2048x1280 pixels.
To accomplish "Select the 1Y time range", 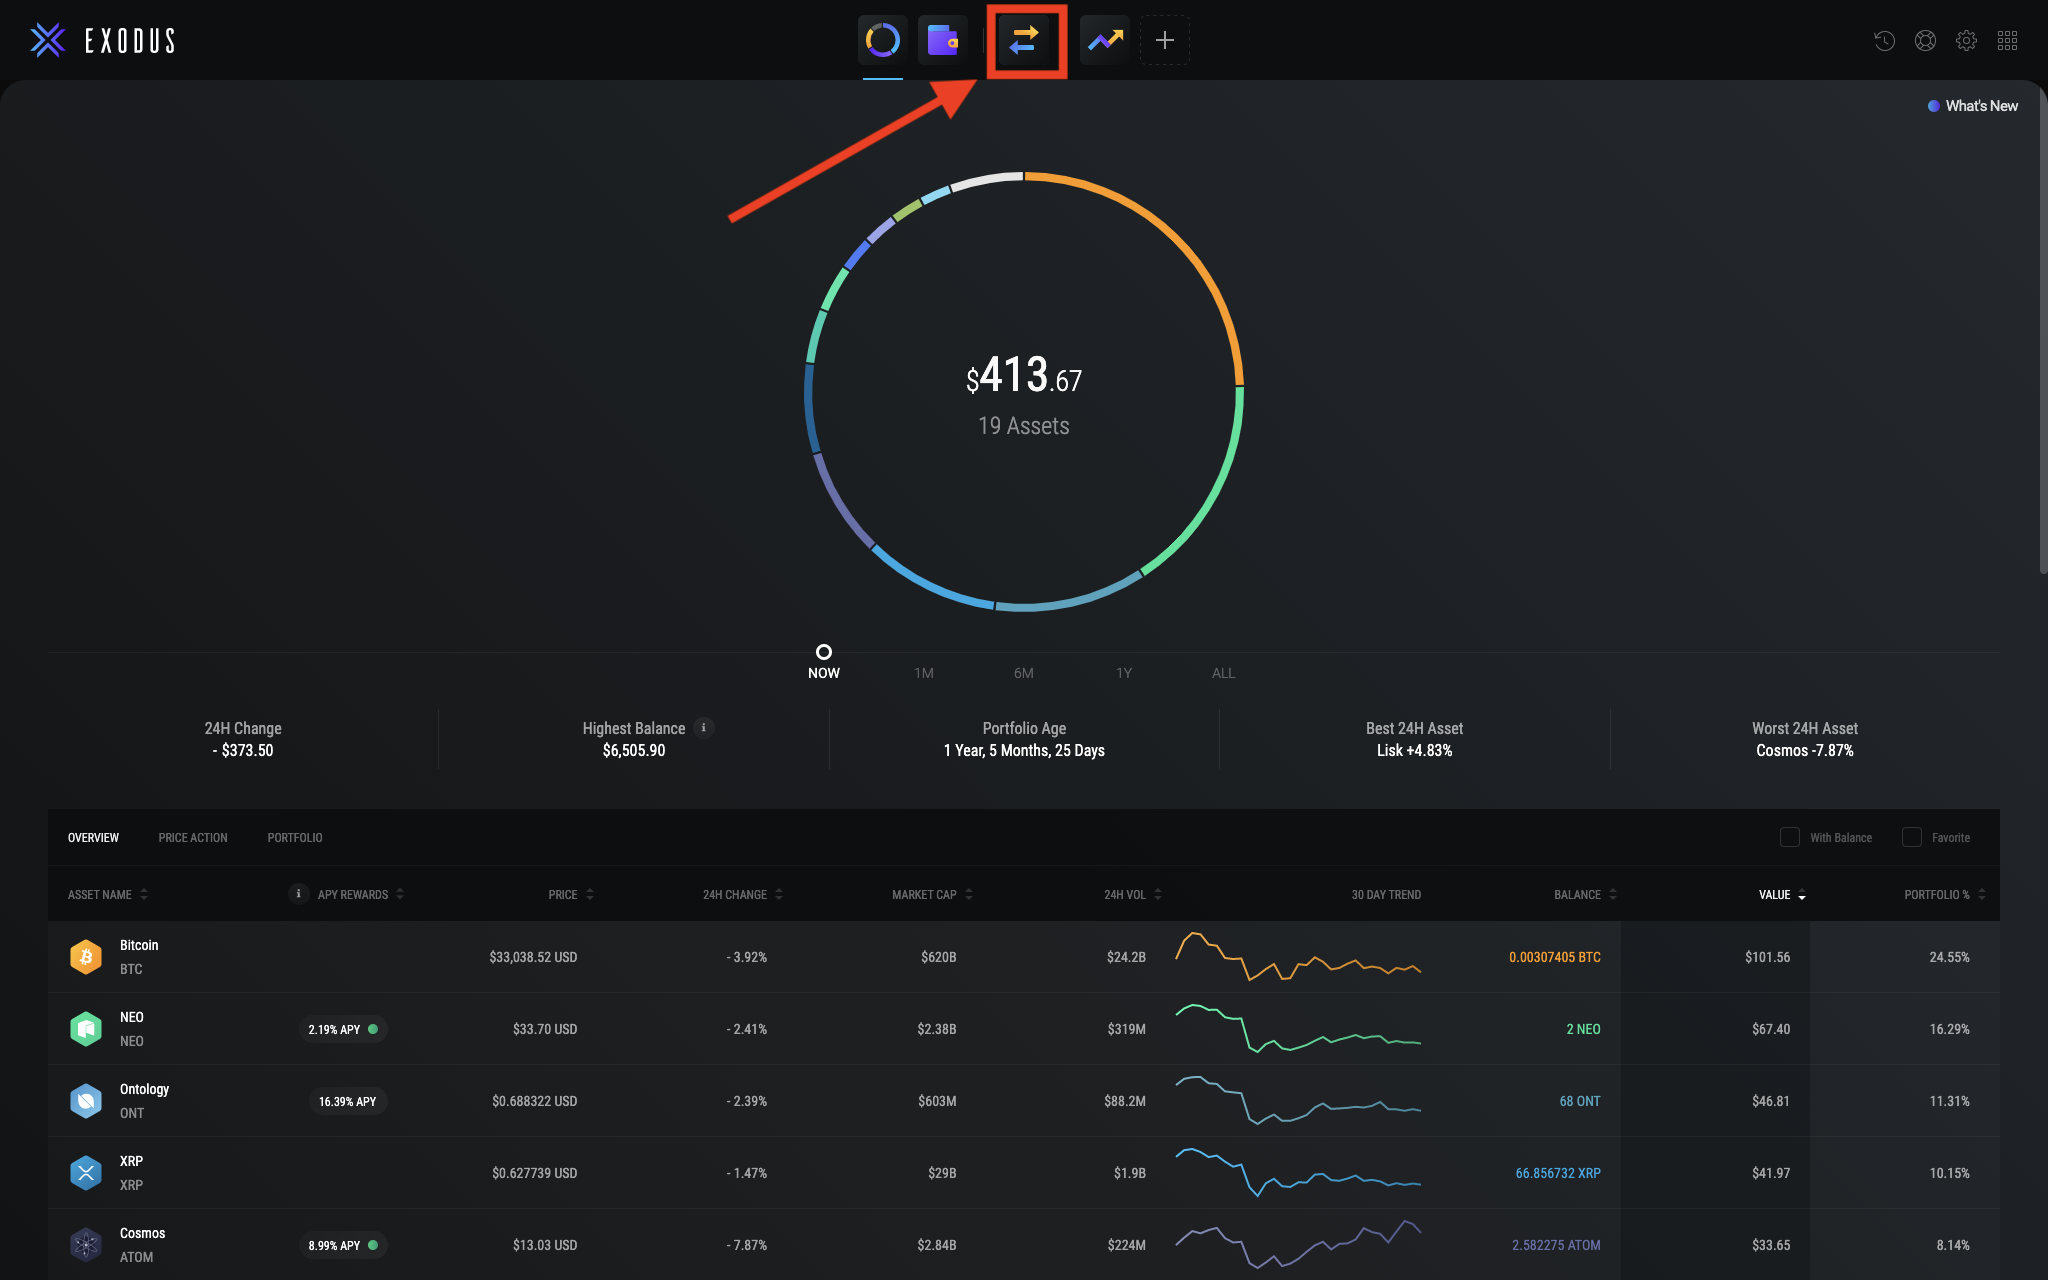I will (x=1124, y=673).
